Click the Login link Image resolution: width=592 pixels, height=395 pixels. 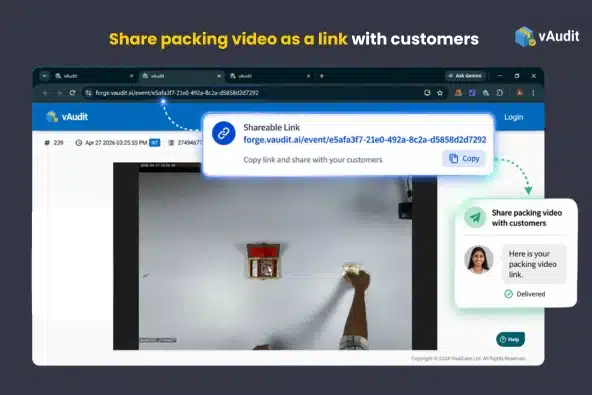coord(513,117)
